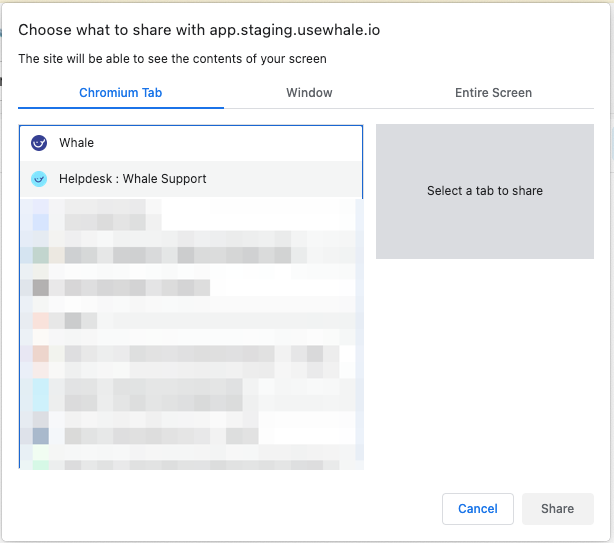Switch to the Chromium Tab option

[121, 93]
